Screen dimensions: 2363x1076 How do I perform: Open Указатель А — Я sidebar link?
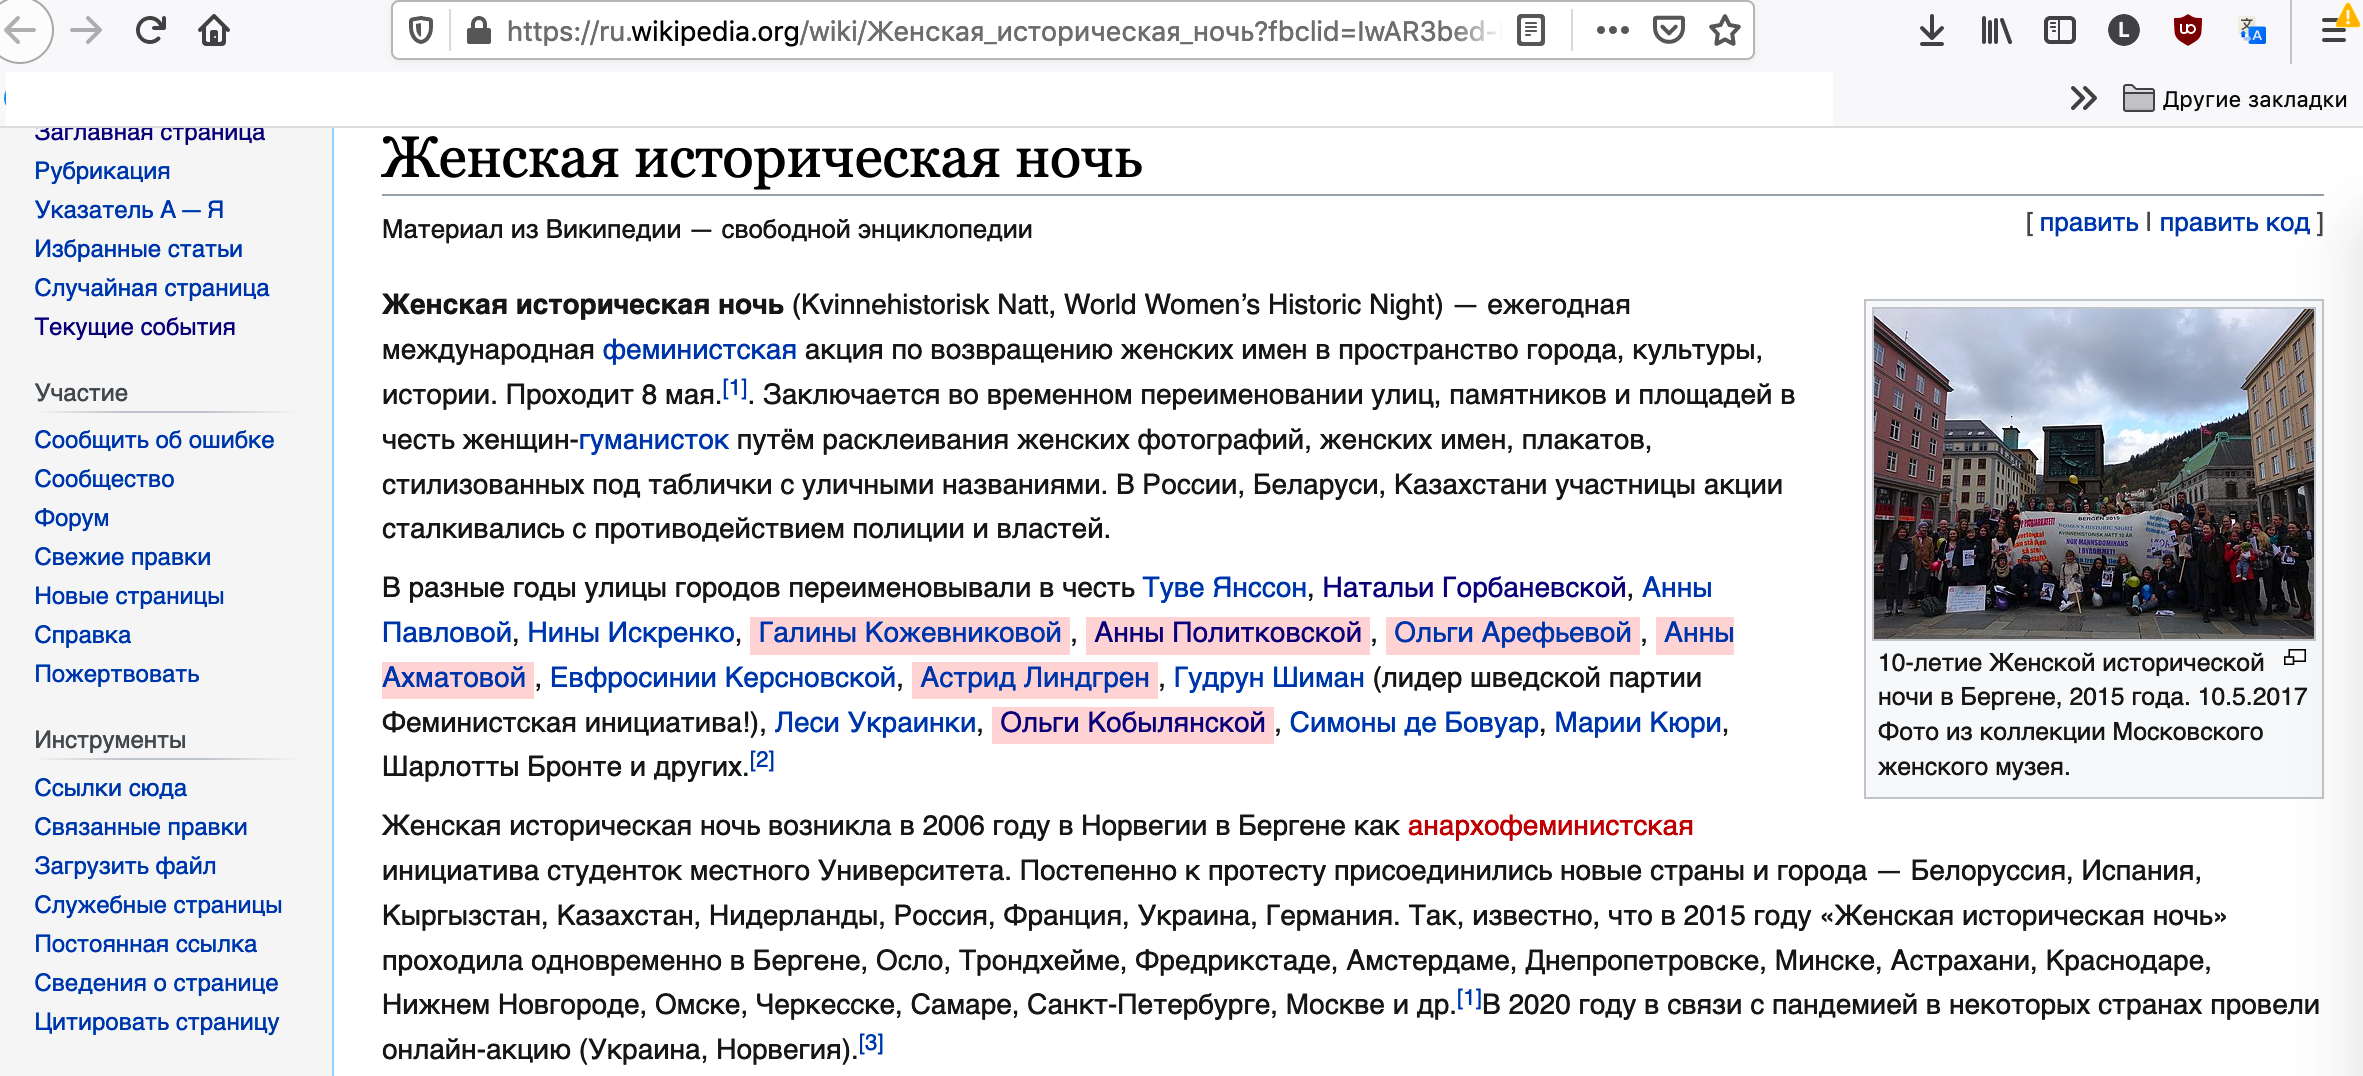click(129, 210)
